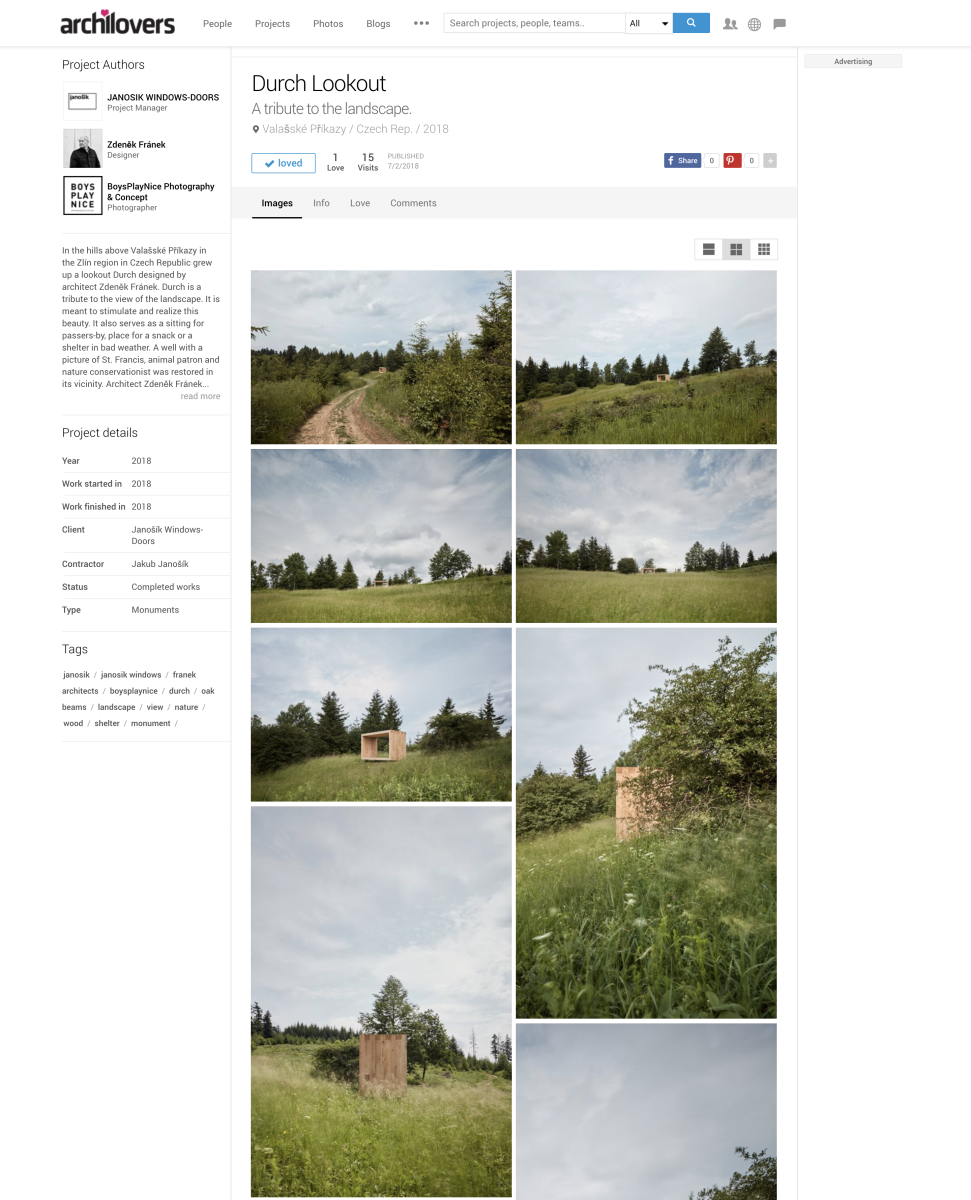The width and height of the screenshot is (971, 1200).
Task: Click the BoysPlayNice photographer logo
Action: click(x=82, y=196)
